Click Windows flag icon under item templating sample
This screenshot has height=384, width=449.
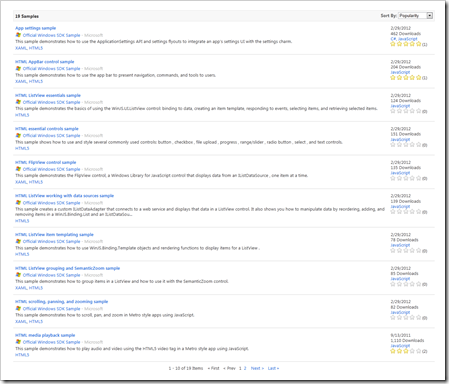18,241
